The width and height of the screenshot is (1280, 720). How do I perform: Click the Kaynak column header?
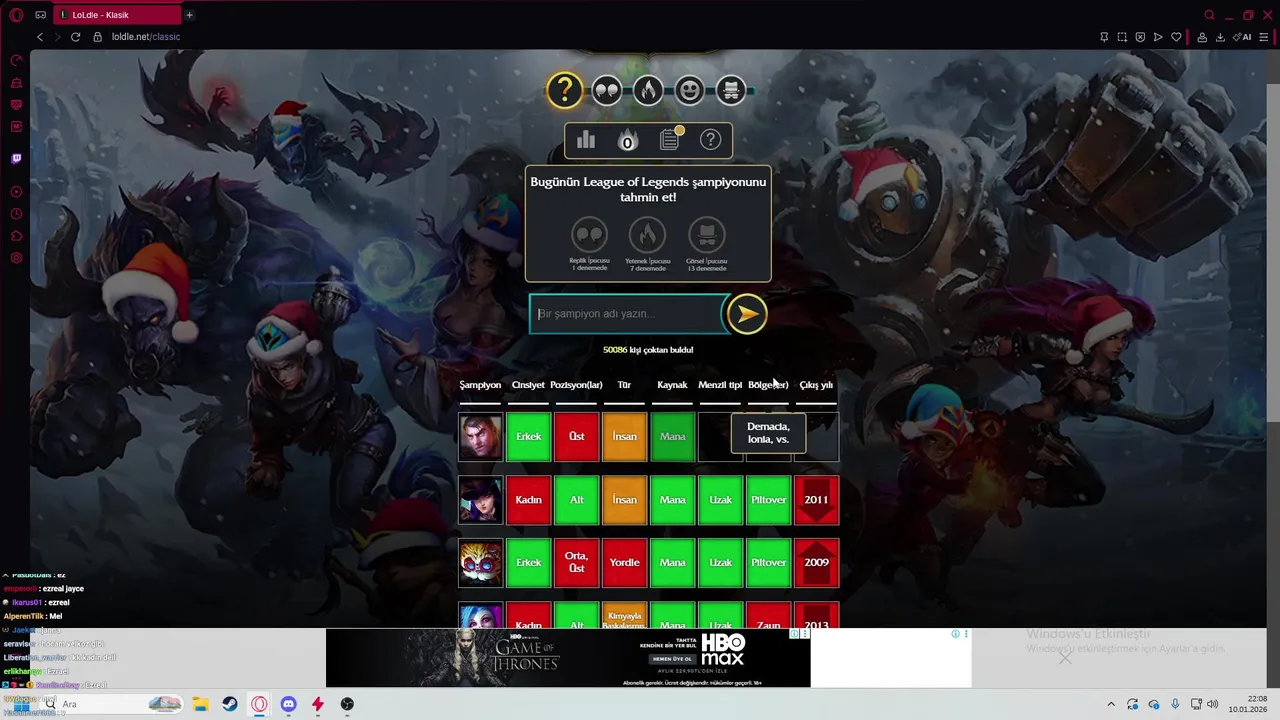pos(672,385)
